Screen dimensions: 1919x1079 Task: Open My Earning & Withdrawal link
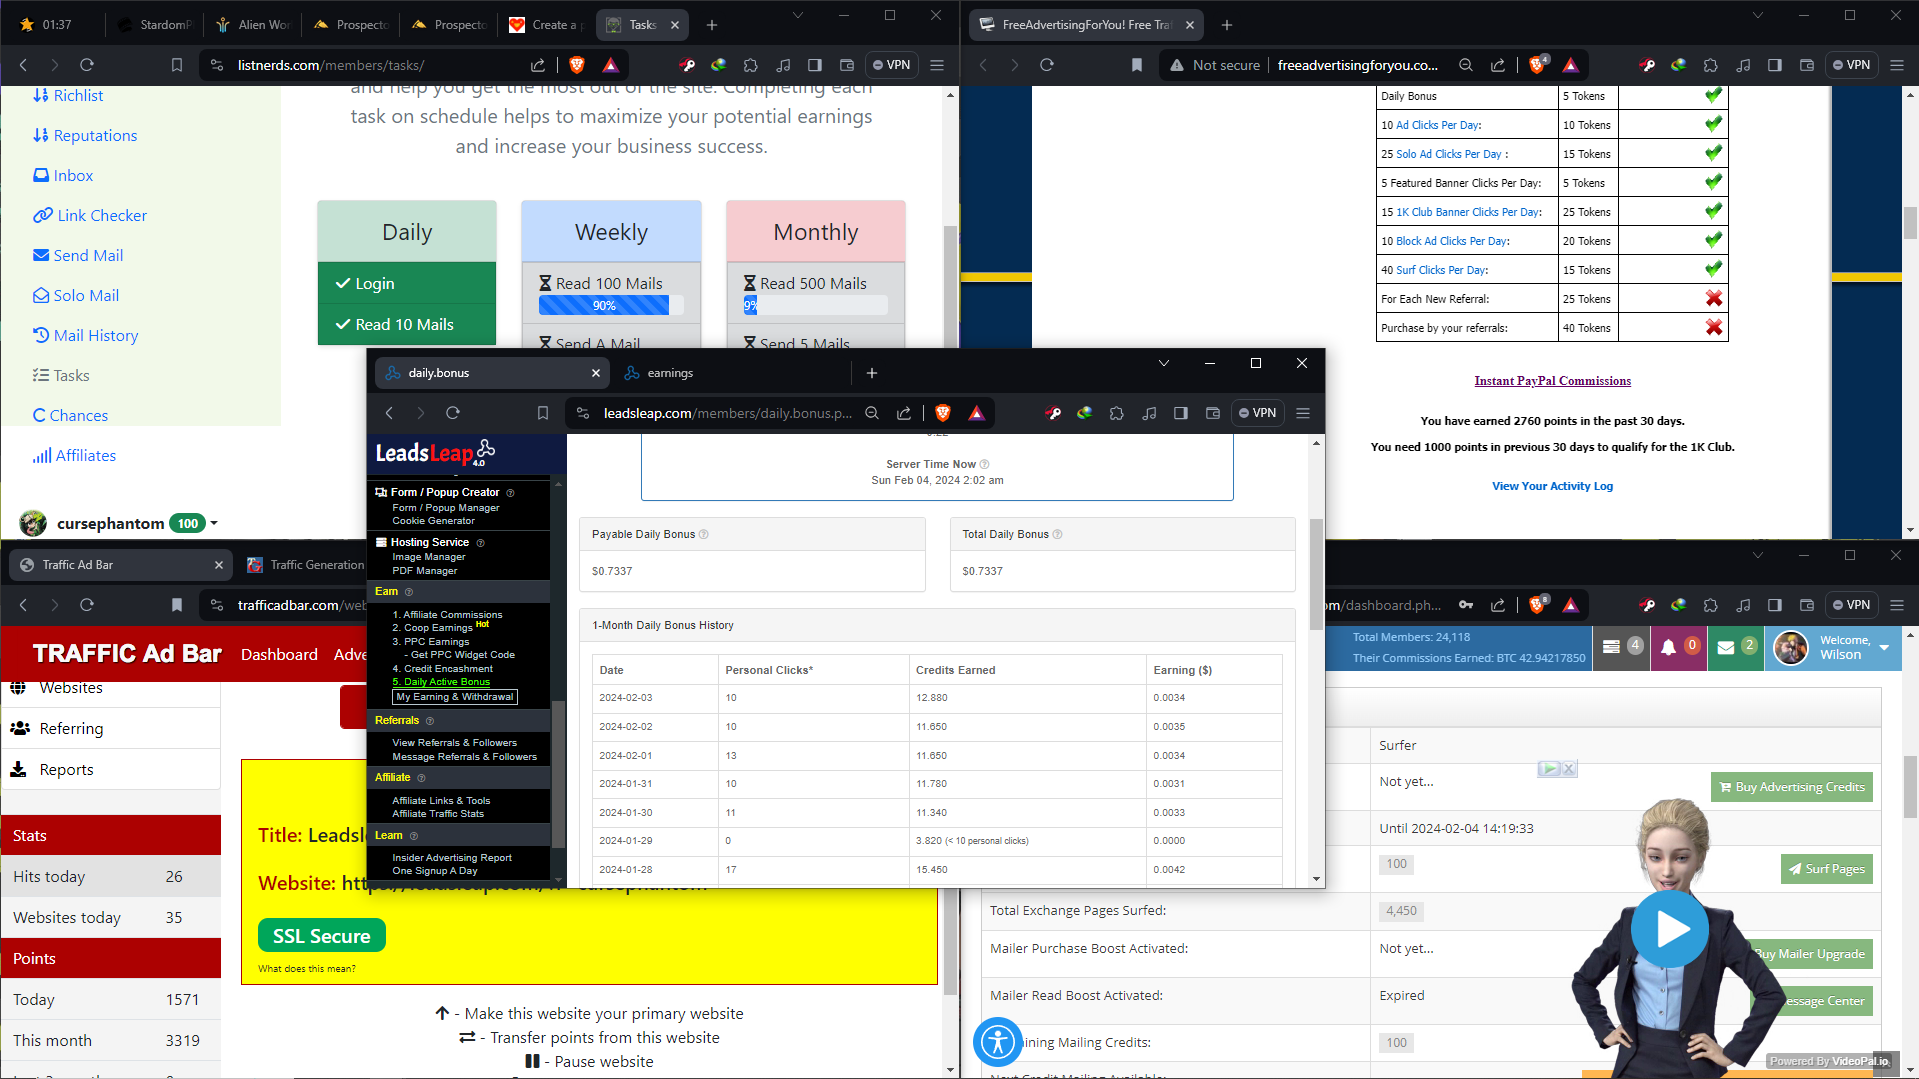tap(455, 697)
